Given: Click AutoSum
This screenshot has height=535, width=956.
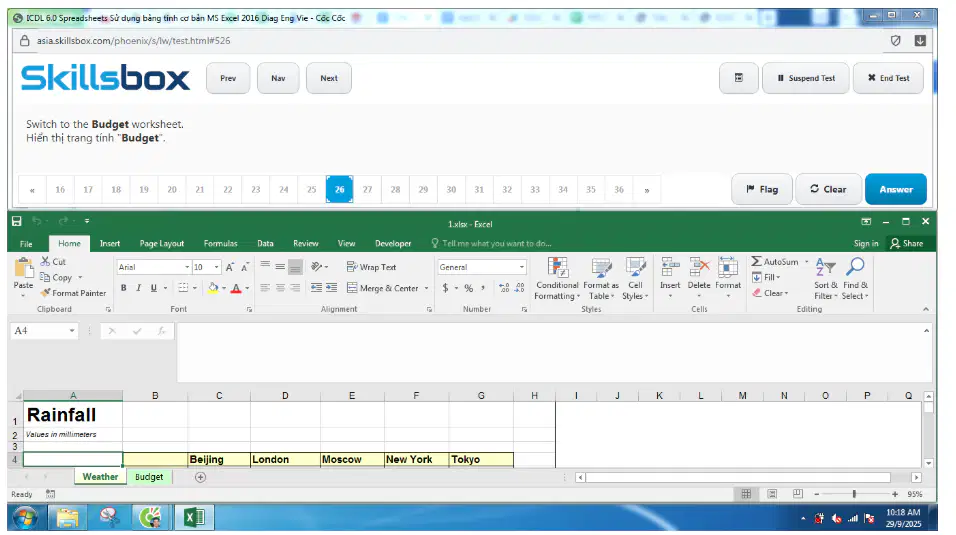Looking at the screenshot, I should [x=775, y=261].
